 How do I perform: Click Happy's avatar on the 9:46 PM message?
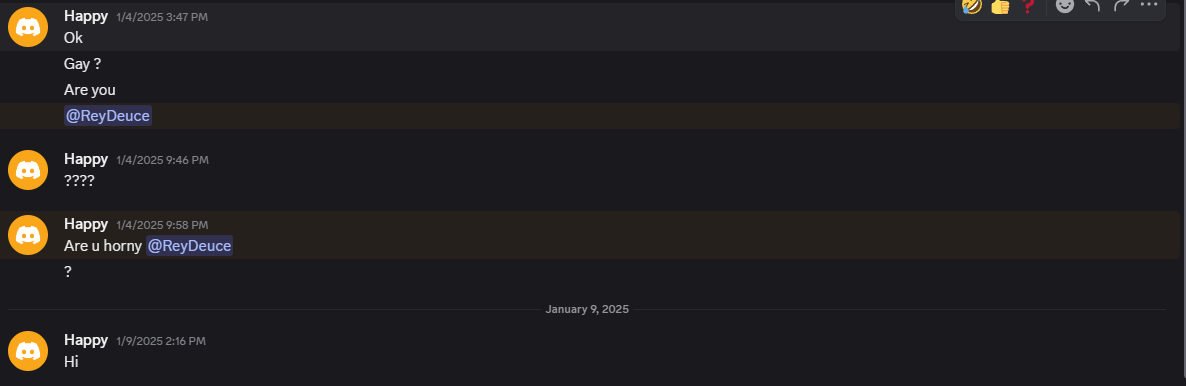[28, 170]
